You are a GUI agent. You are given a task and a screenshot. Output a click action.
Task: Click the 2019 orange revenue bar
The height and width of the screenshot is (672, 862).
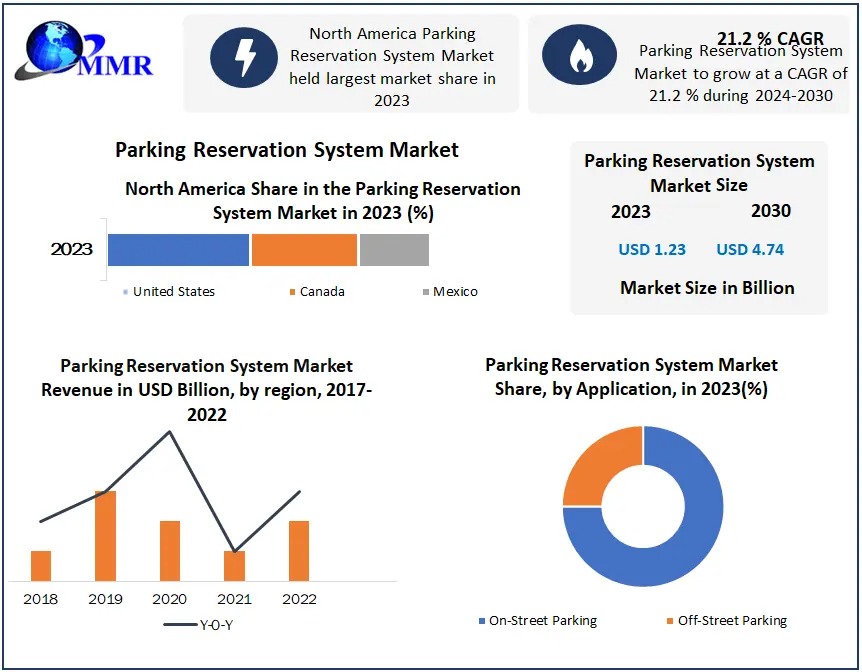(105, 536)
